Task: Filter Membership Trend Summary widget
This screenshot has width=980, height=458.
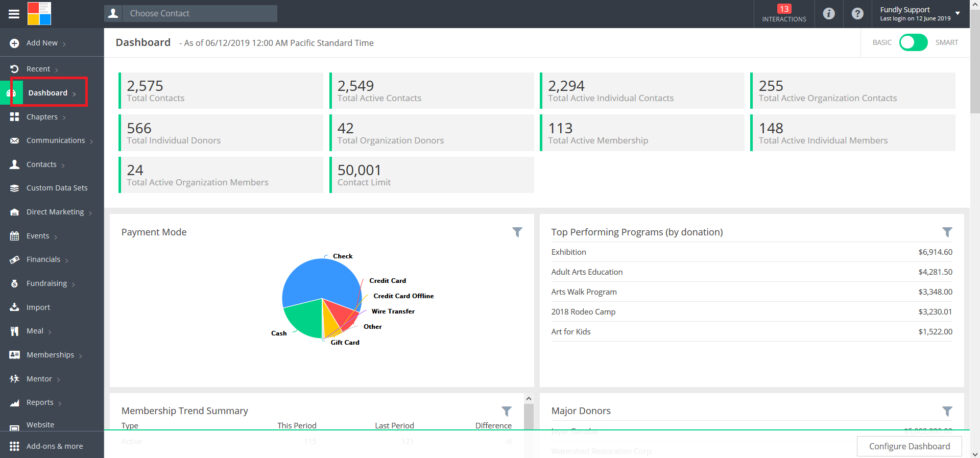Action: pos(506,411)
